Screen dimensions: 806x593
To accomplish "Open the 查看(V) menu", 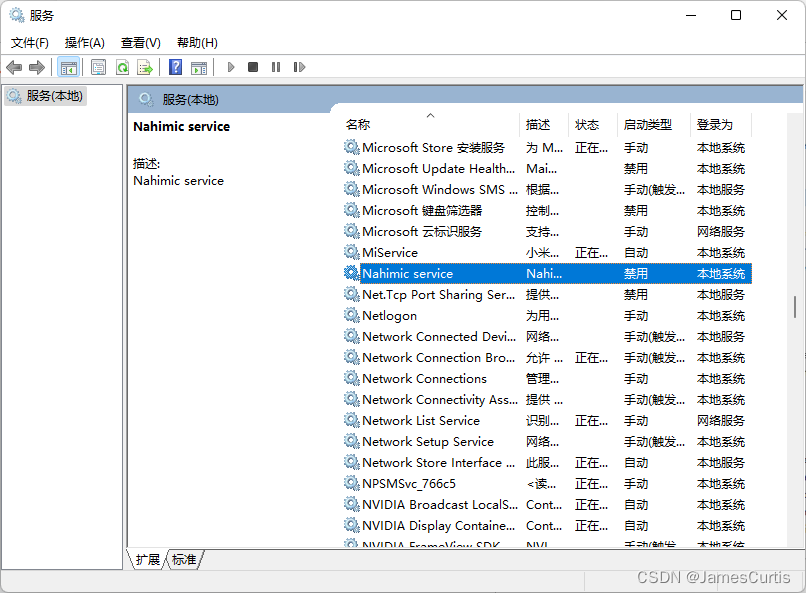I will coord(141,43).
